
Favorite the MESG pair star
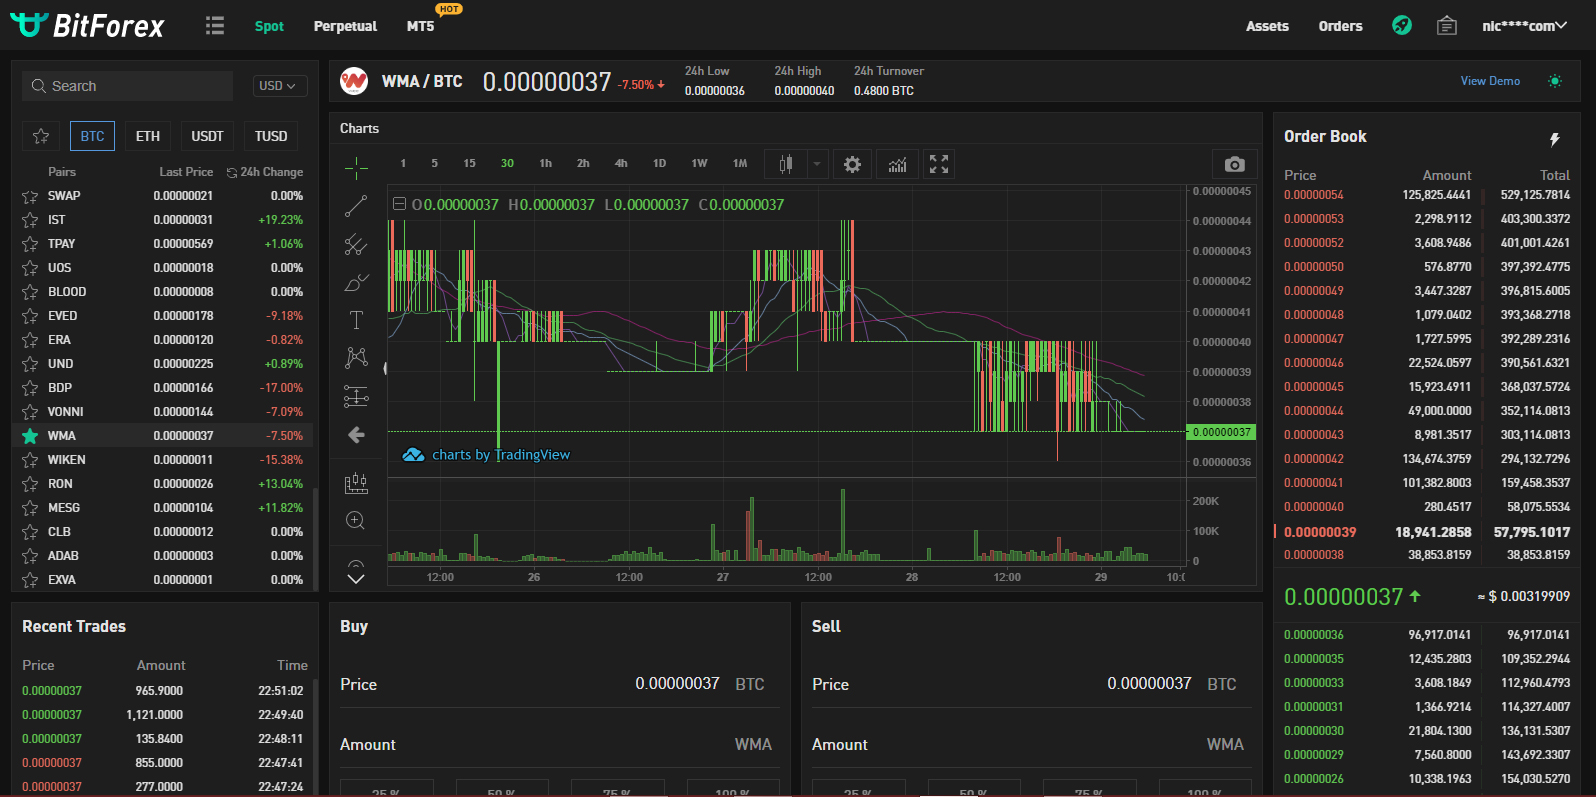click(x=30, y=508)
